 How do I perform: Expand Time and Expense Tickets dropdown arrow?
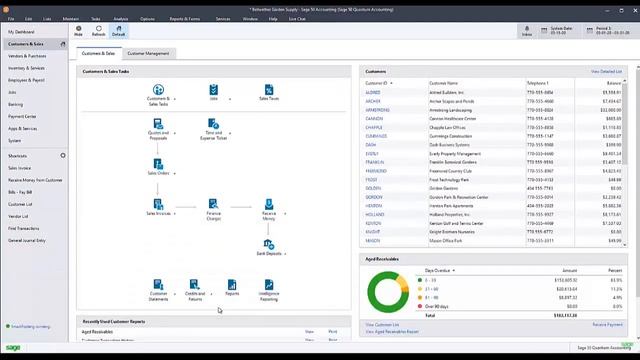pyautogui.click(x=230, y=133)
